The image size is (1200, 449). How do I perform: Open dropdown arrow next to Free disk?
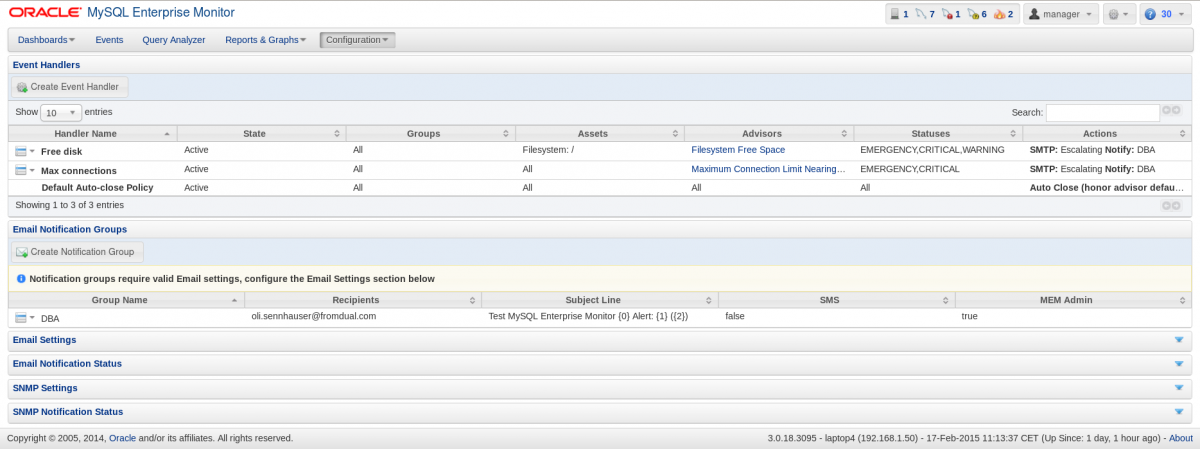[32, 151]
